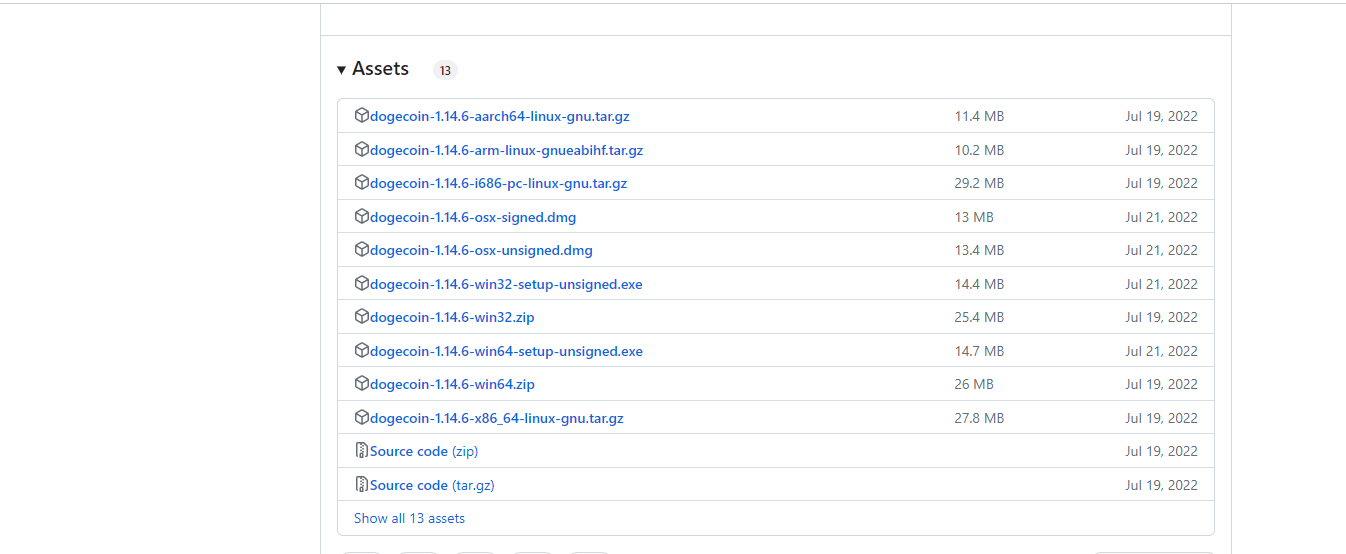Image resolution: width=1346 pixels, height=554 pixels.
Task: Download dogecoin-1.14.6-win64-setup-unsigned.exe
Action: pos(506,351)
